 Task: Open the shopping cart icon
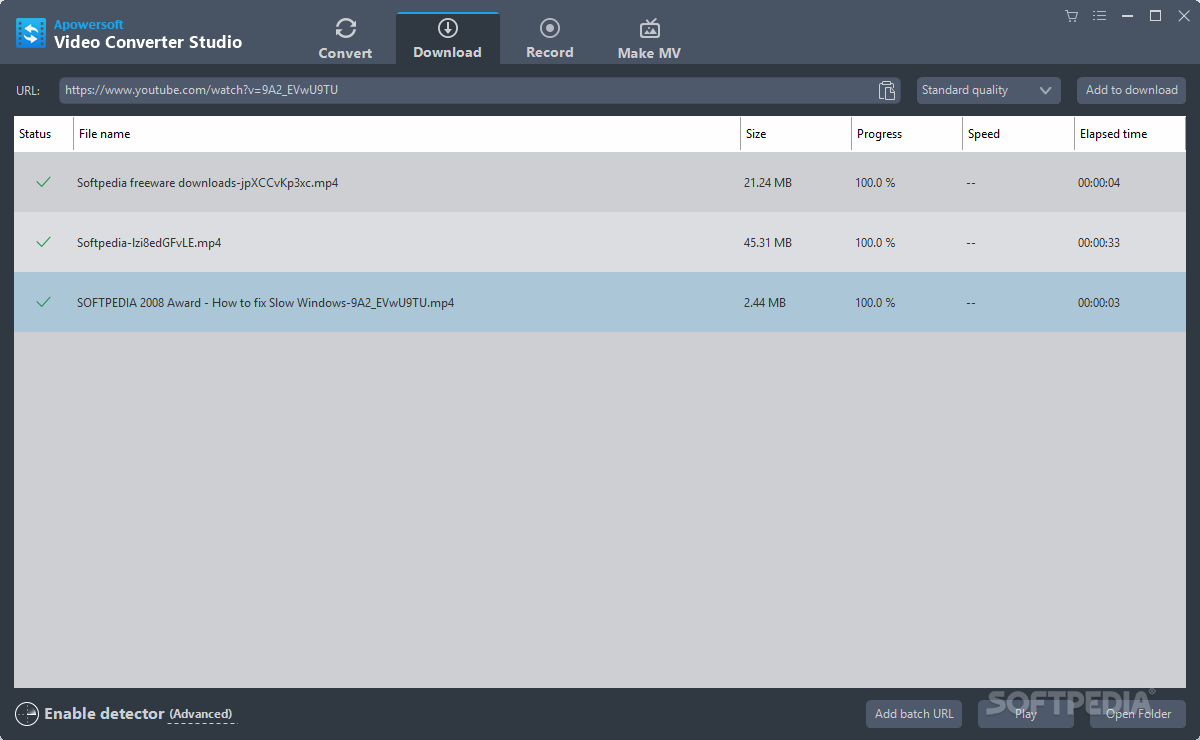click(x=1072, y=16)
